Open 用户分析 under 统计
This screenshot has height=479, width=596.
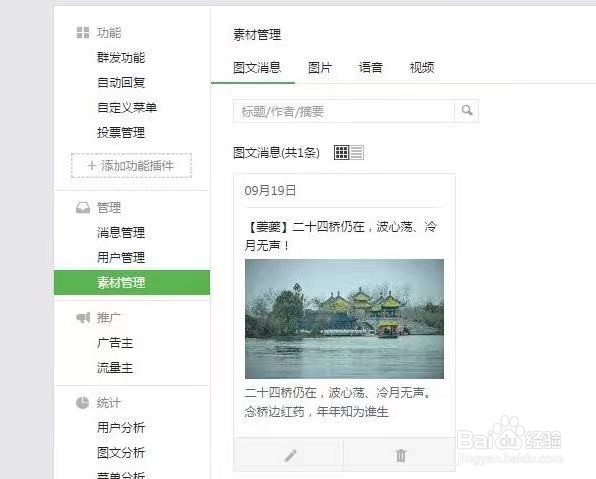tap(121, 427)
